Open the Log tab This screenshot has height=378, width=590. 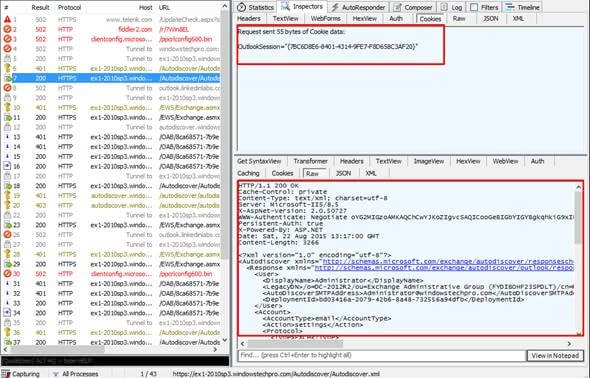coord(451,7)
